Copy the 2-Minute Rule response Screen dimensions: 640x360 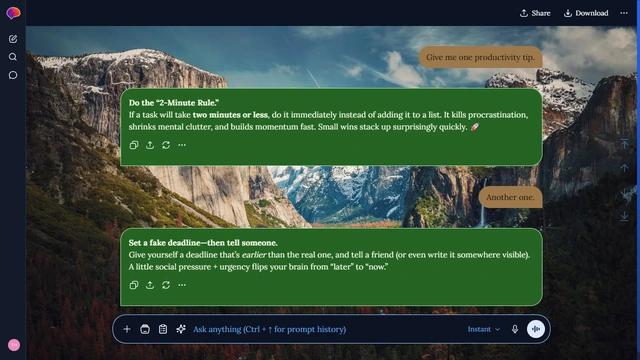click(x=134, y=145)
